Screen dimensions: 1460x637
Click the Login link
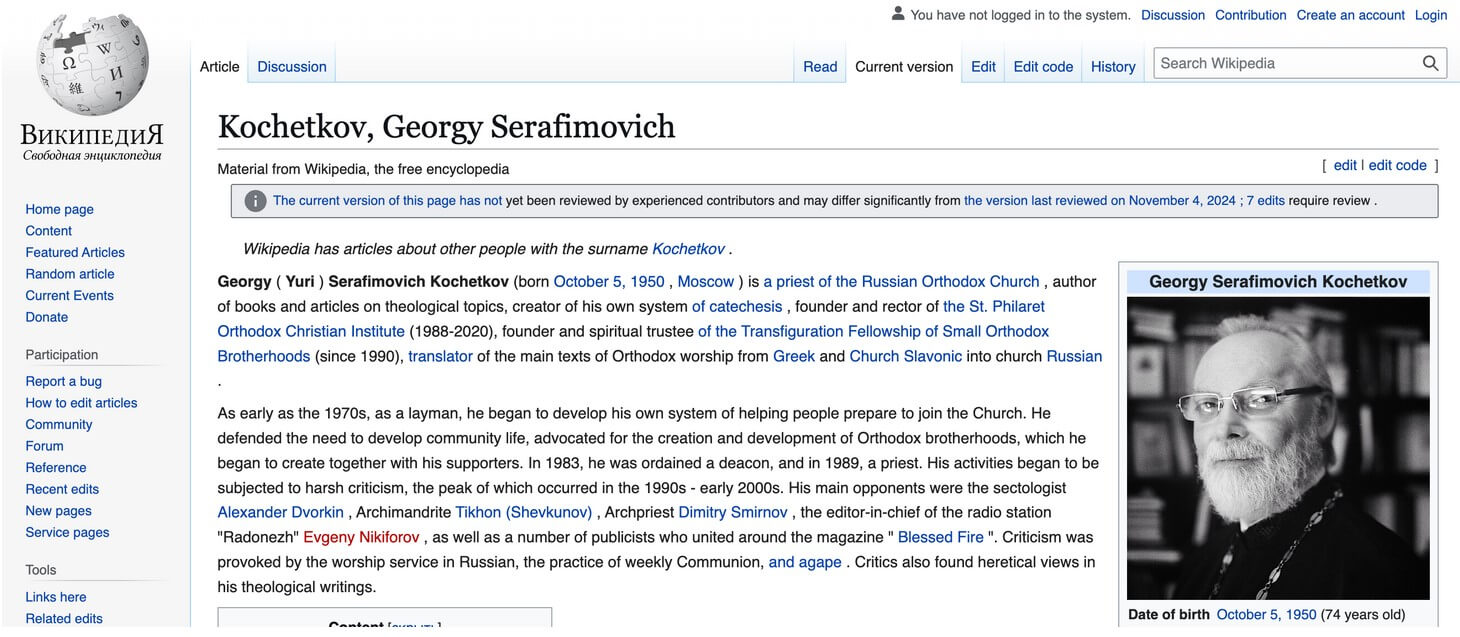(x=1431, y=15)
